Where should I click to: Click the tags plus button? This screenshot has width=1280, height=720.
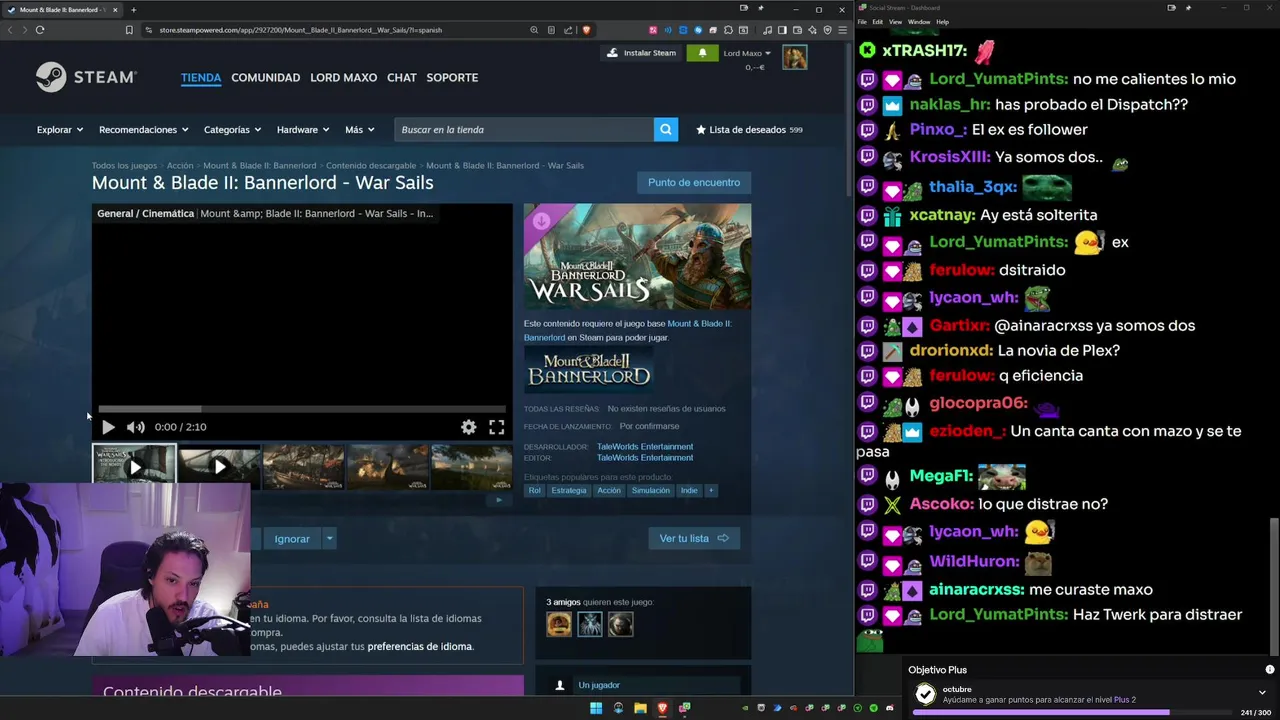[x=711, y=491]
